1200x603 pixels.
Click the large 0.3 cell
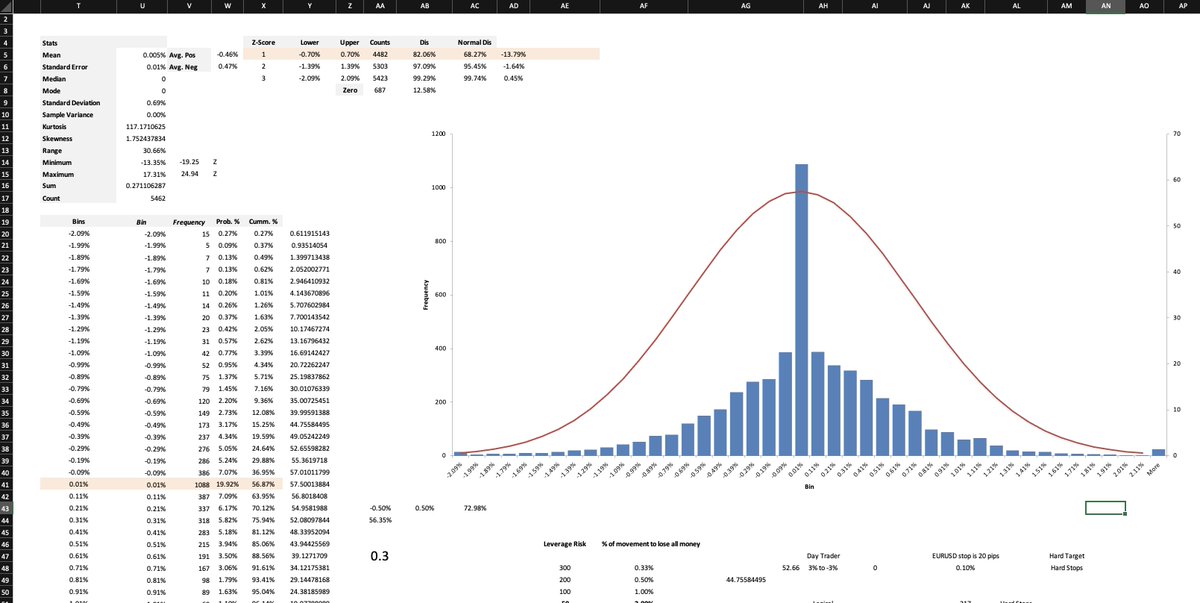379,555
